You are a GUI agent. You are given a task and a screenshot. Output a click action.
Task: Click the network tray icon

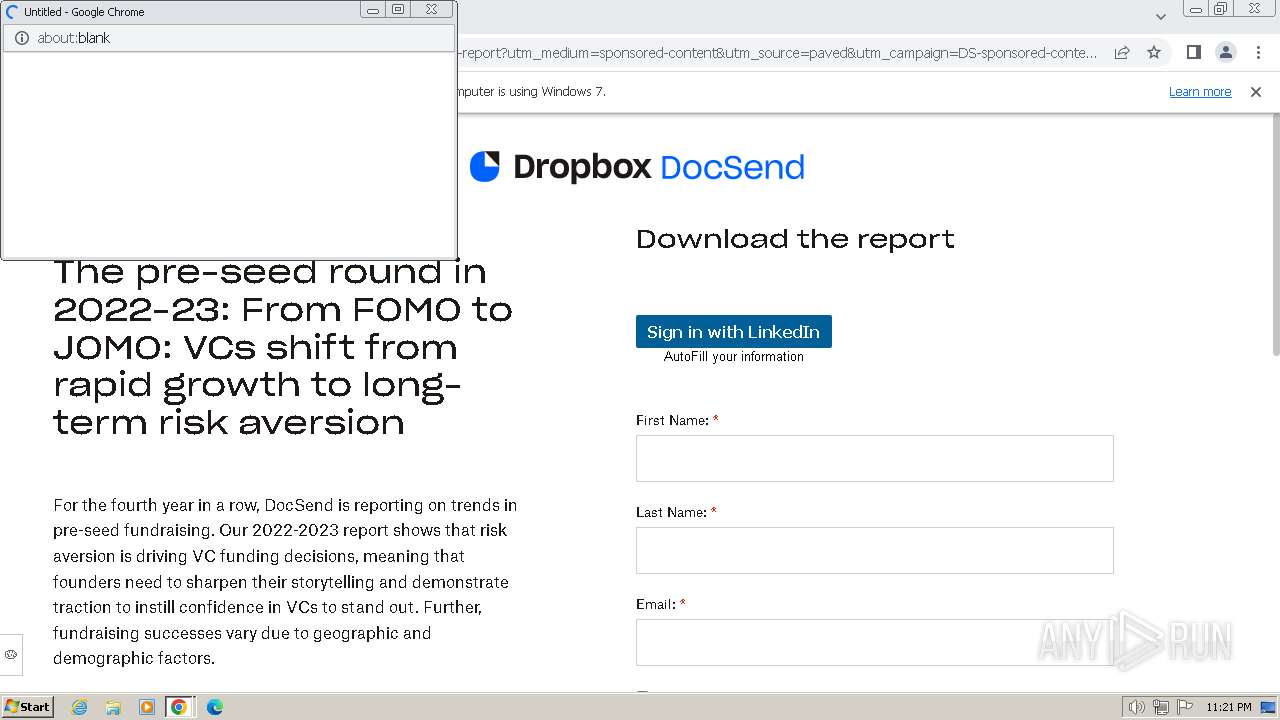(x=1161, y=707)
